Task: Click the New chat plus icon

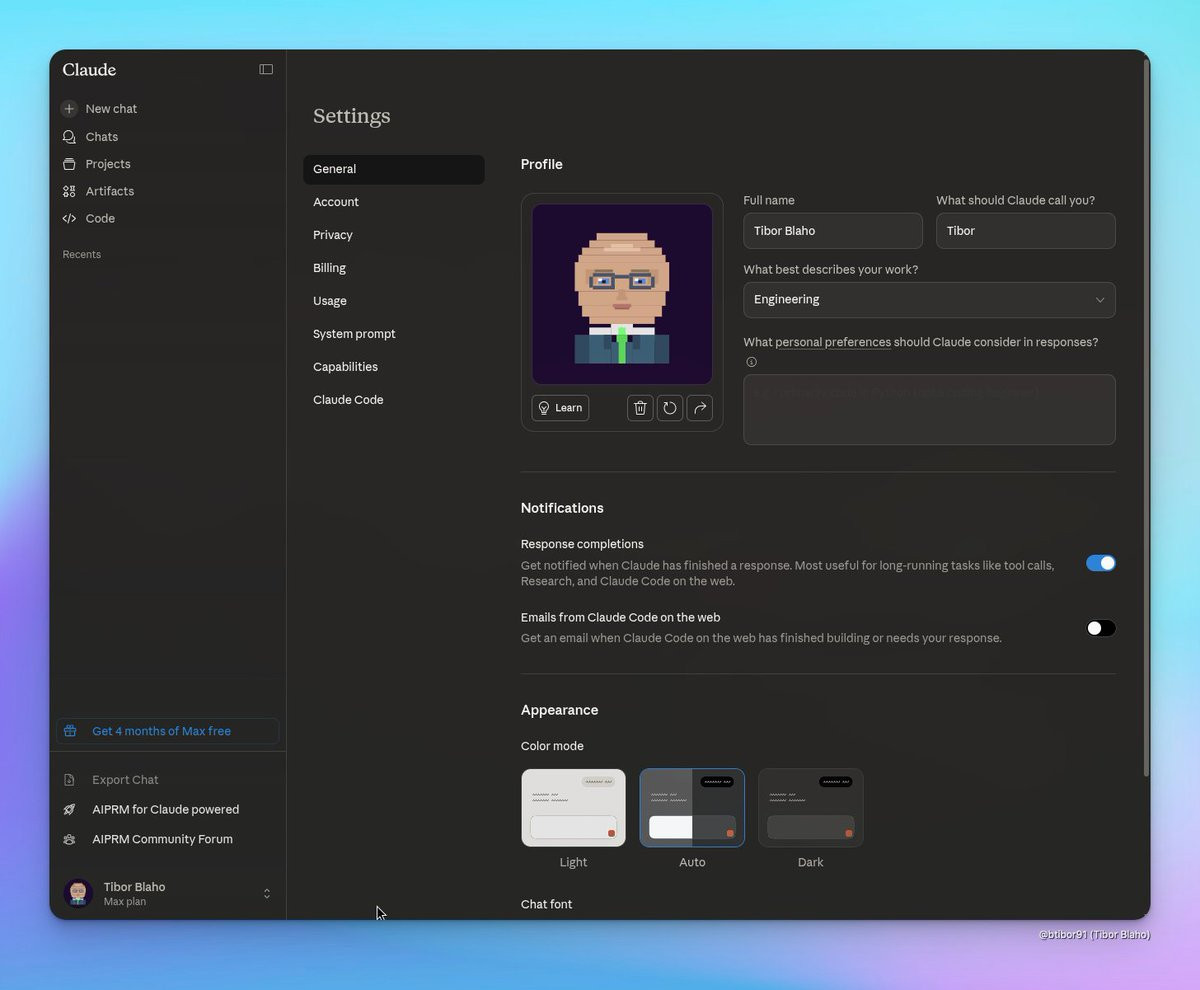Action: point(69,108)
